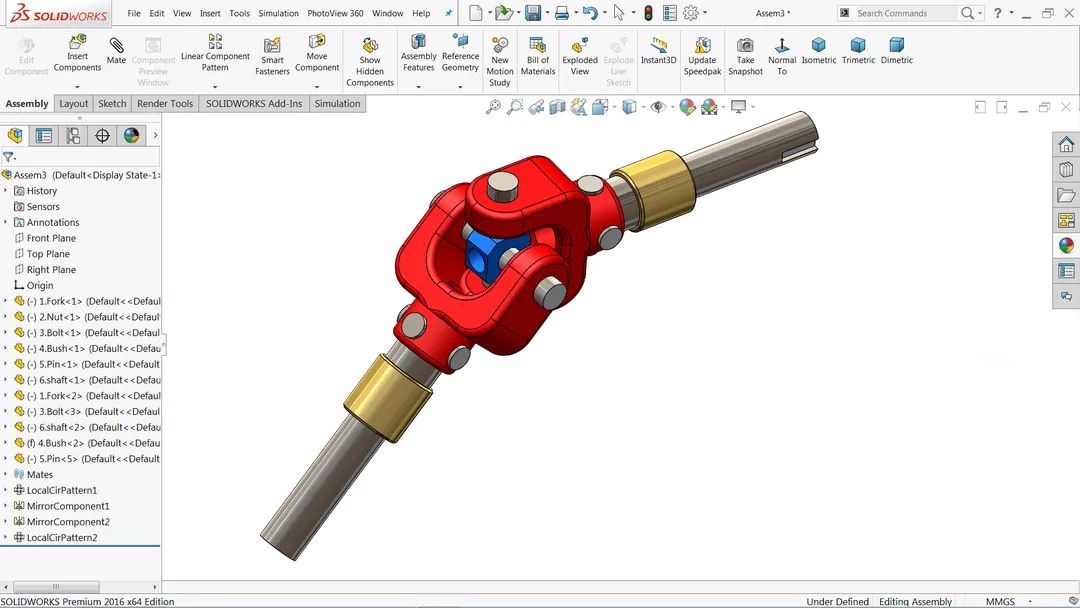This screenshot has width=1080, height=608.
Task: Start a New Motion Study
Action: [500, 61]
